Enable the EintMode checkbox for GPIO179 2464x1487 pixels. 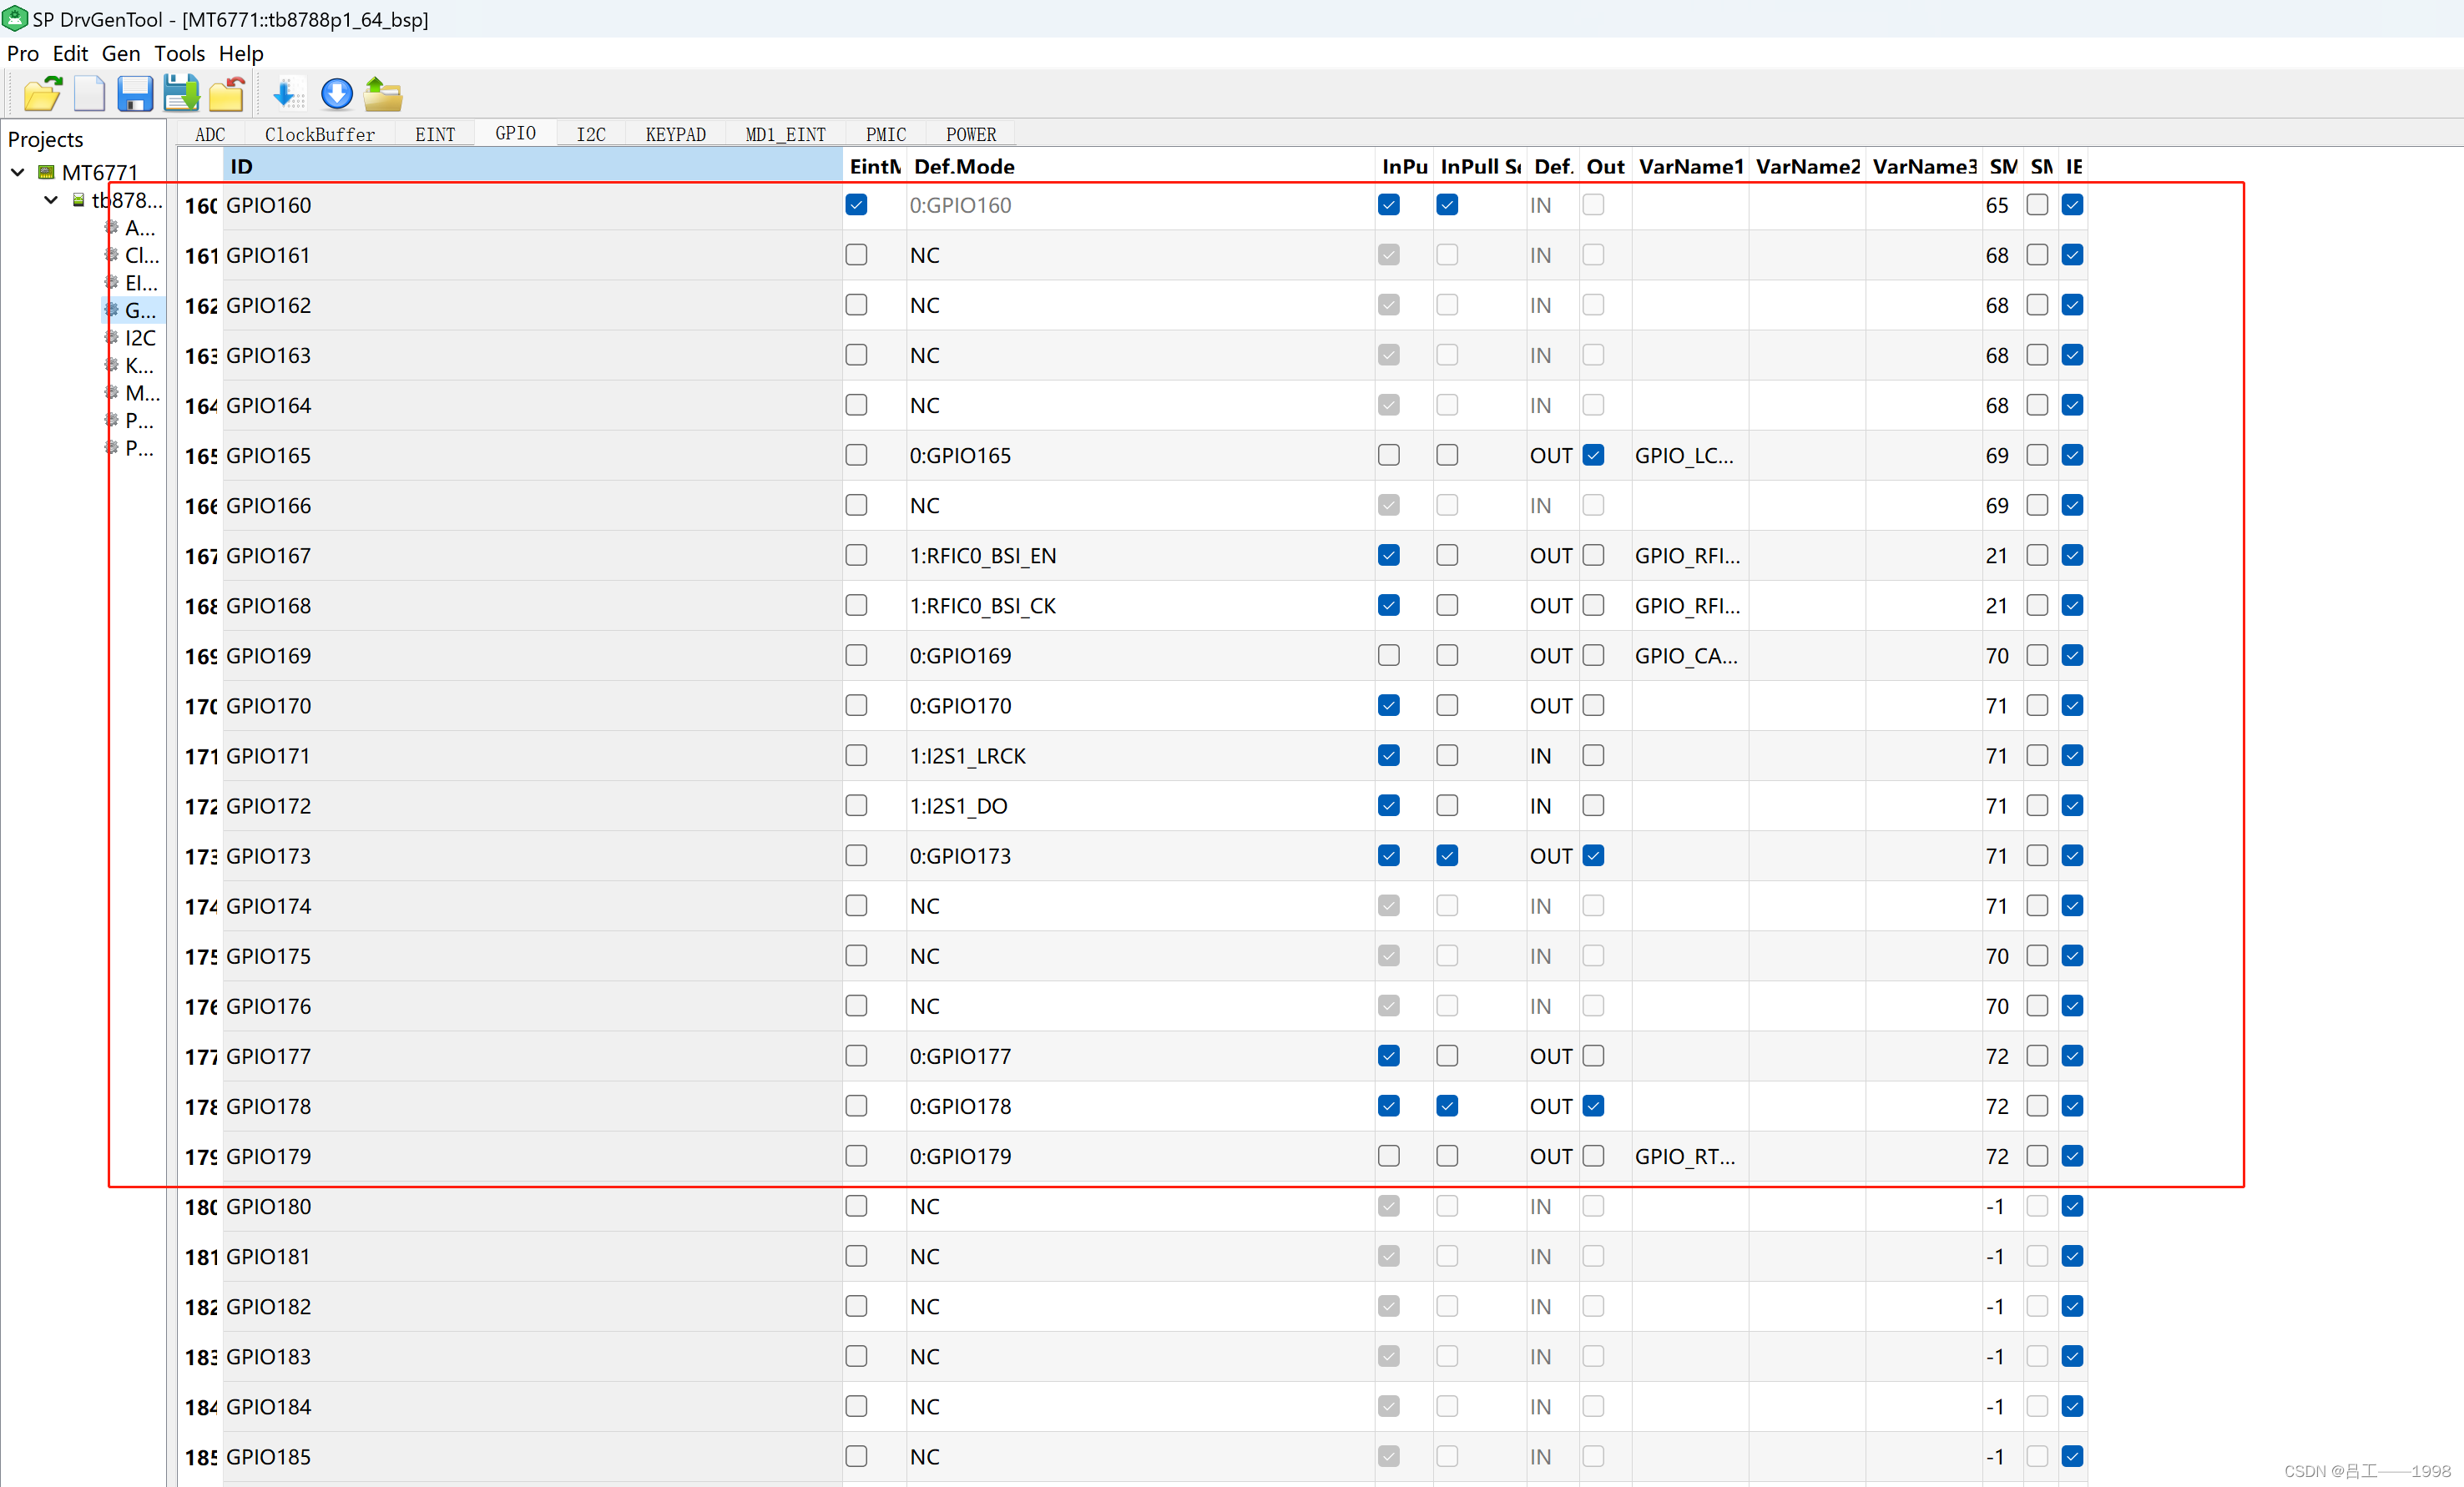pos(856,1156)
